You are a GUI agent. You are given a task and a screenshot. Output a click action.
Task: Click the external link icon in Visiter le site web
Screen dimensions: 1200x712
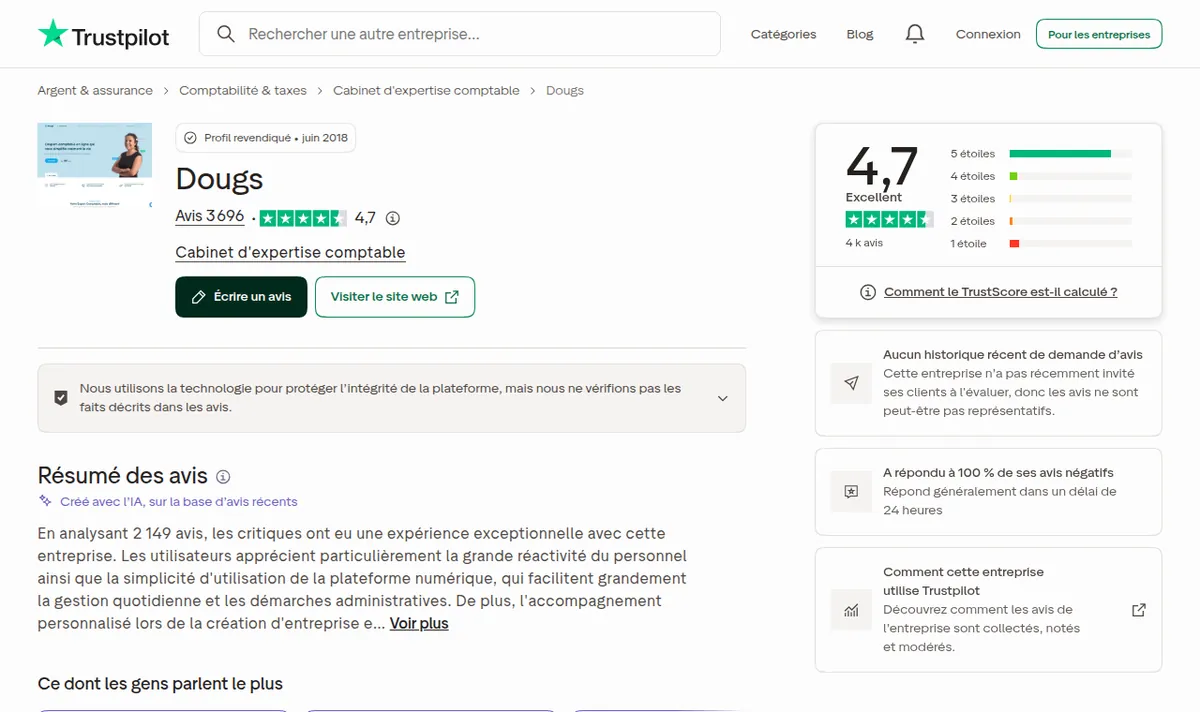coord(452,297)
